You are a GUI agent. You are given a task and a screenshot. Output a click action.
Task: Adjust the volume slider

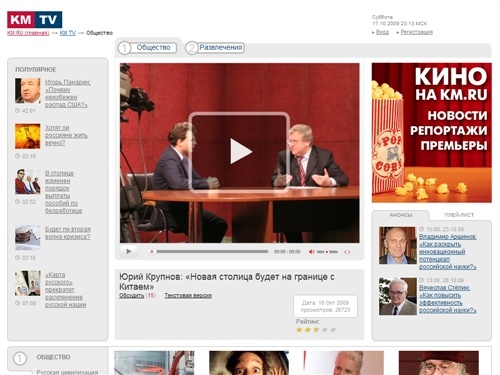click(x=327, y=252)
